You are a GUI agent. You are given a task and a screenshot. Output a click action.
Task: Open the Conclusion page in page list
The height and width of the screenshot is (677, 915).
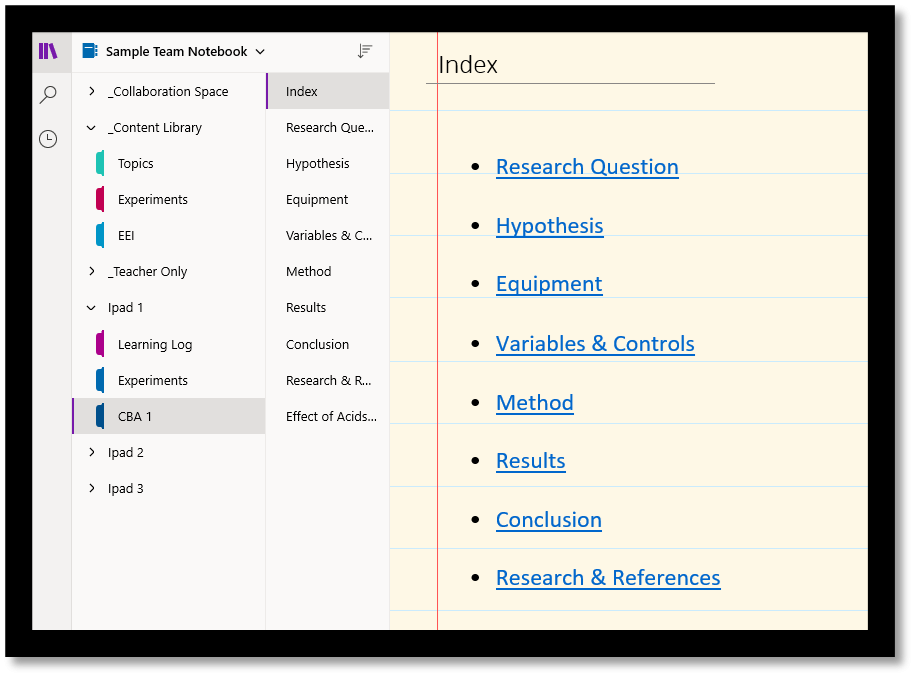point(328,344)
